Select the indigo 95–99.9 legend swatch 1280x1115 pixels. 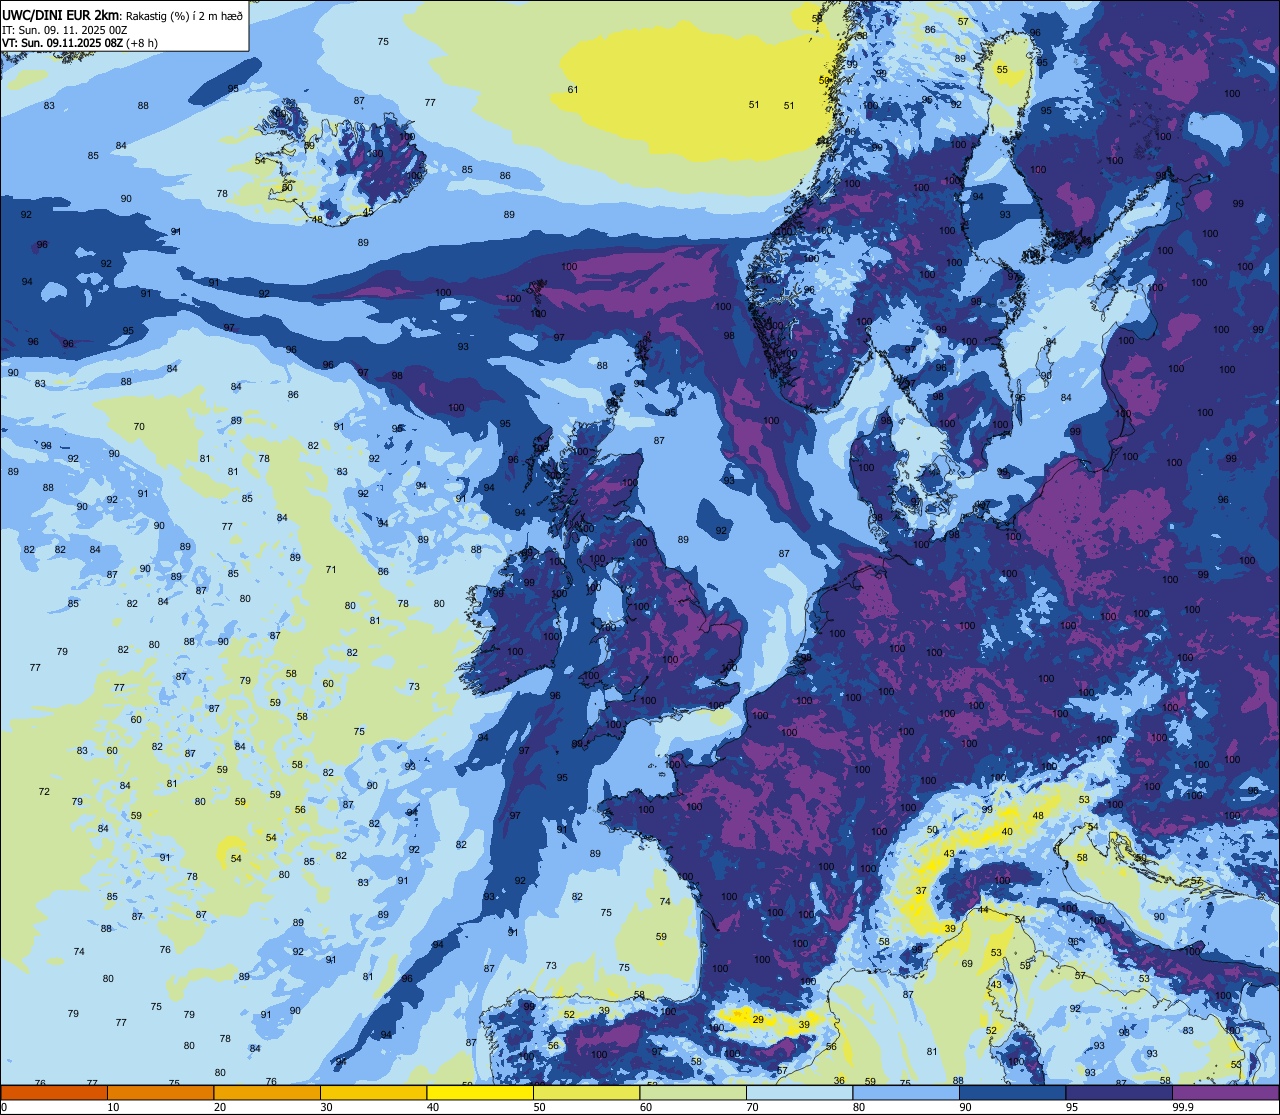coord(1119,1093)
